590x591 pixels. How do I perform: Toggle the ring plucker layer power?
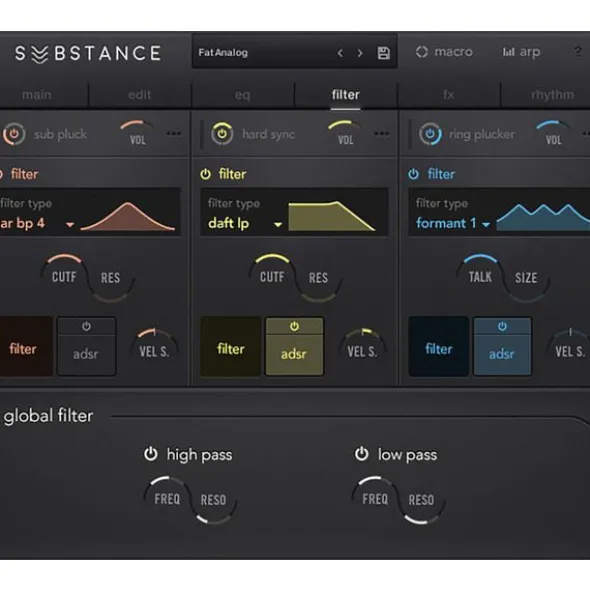430,134
